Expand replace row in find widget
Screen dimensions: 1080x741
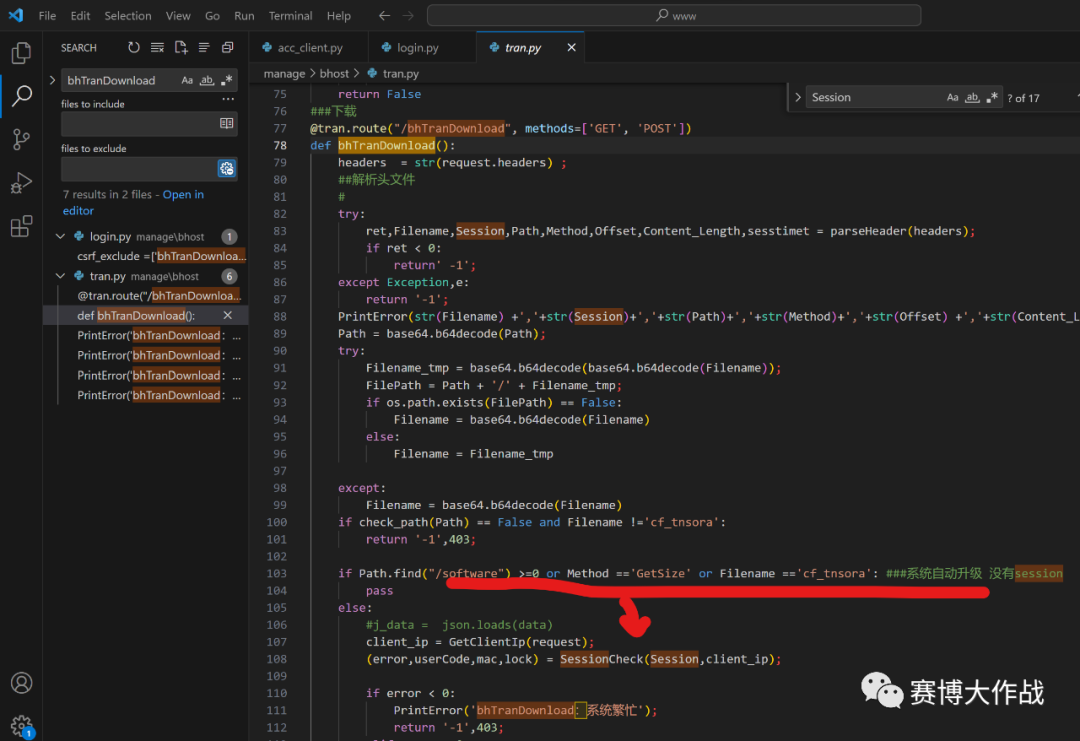point(798,98)
